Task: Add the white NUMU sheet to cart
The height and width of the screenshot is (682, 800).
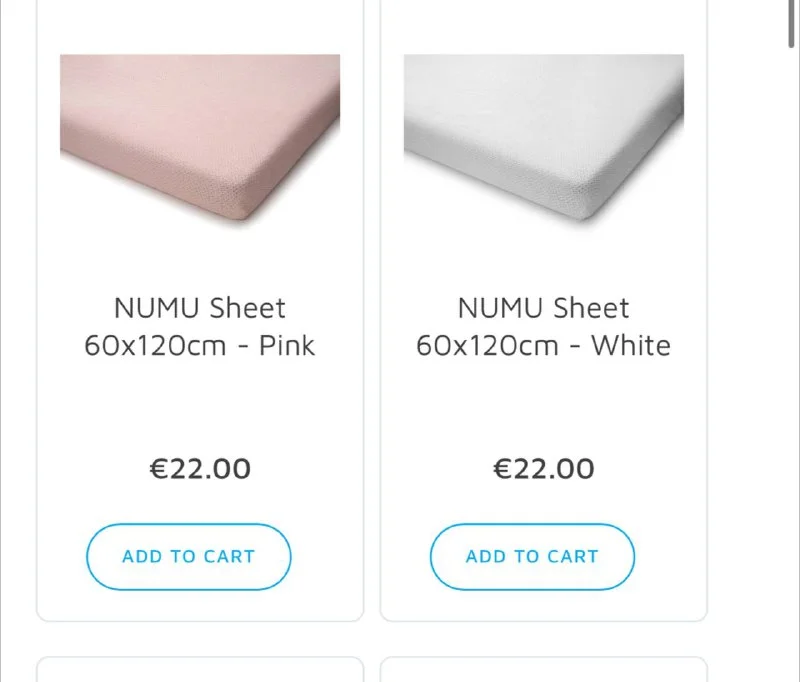Action: click(532, 557)
